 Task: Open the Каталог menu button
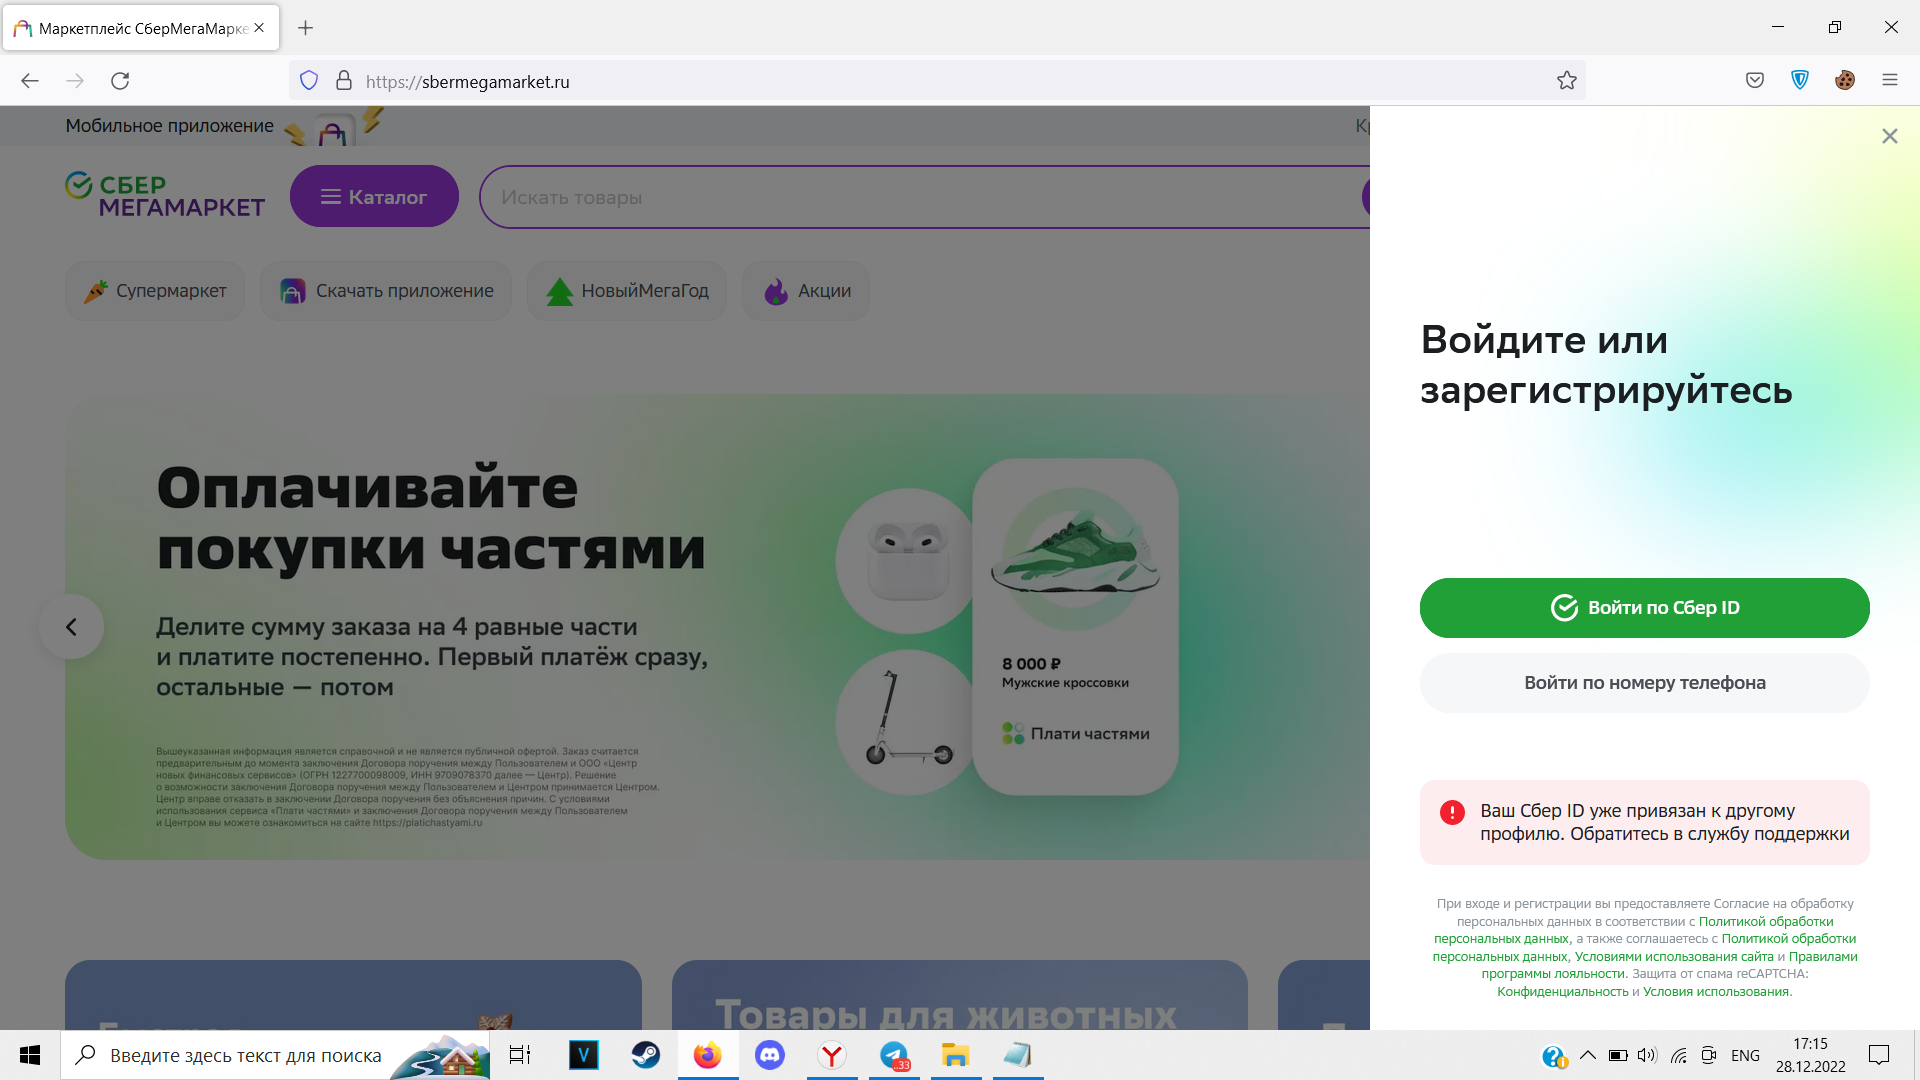[374, 197]
